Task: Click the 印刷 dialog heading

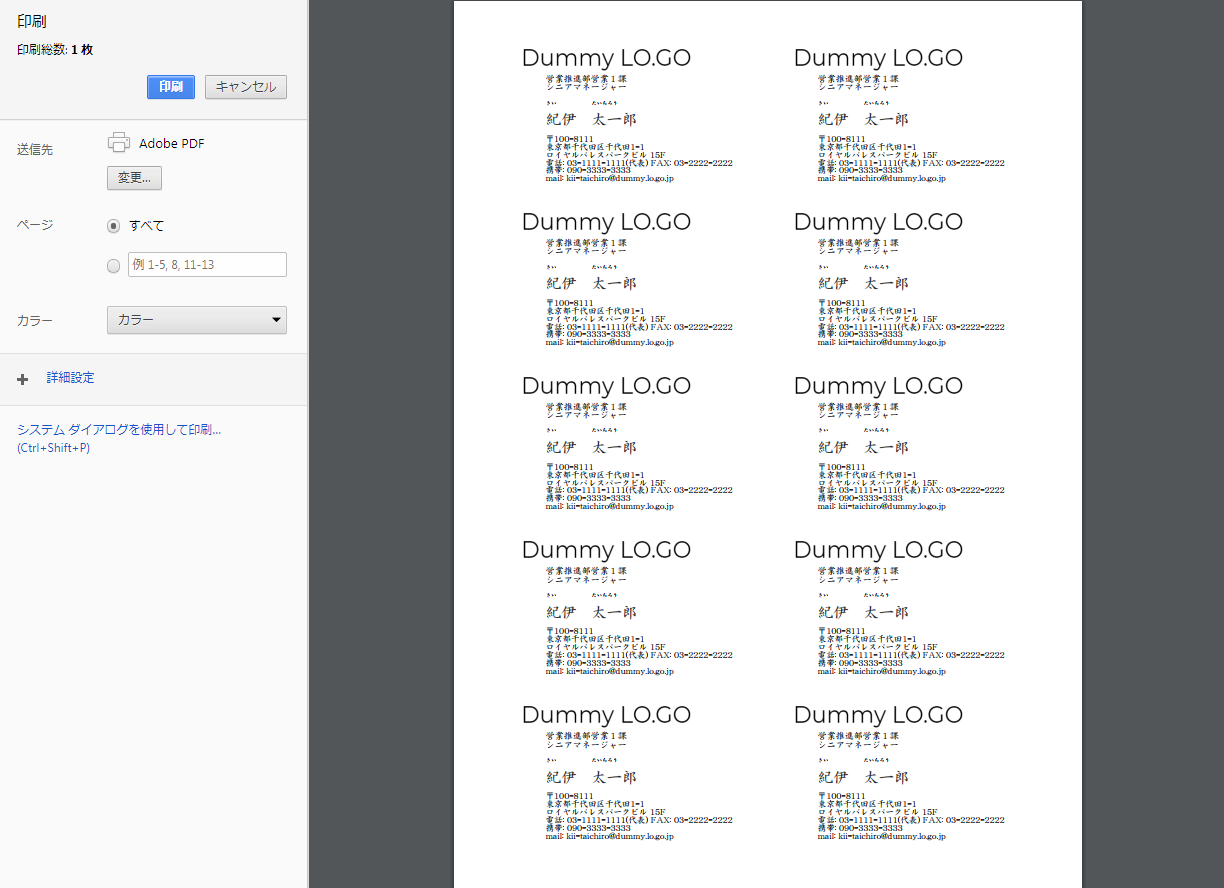Action: tap(32, 21)
